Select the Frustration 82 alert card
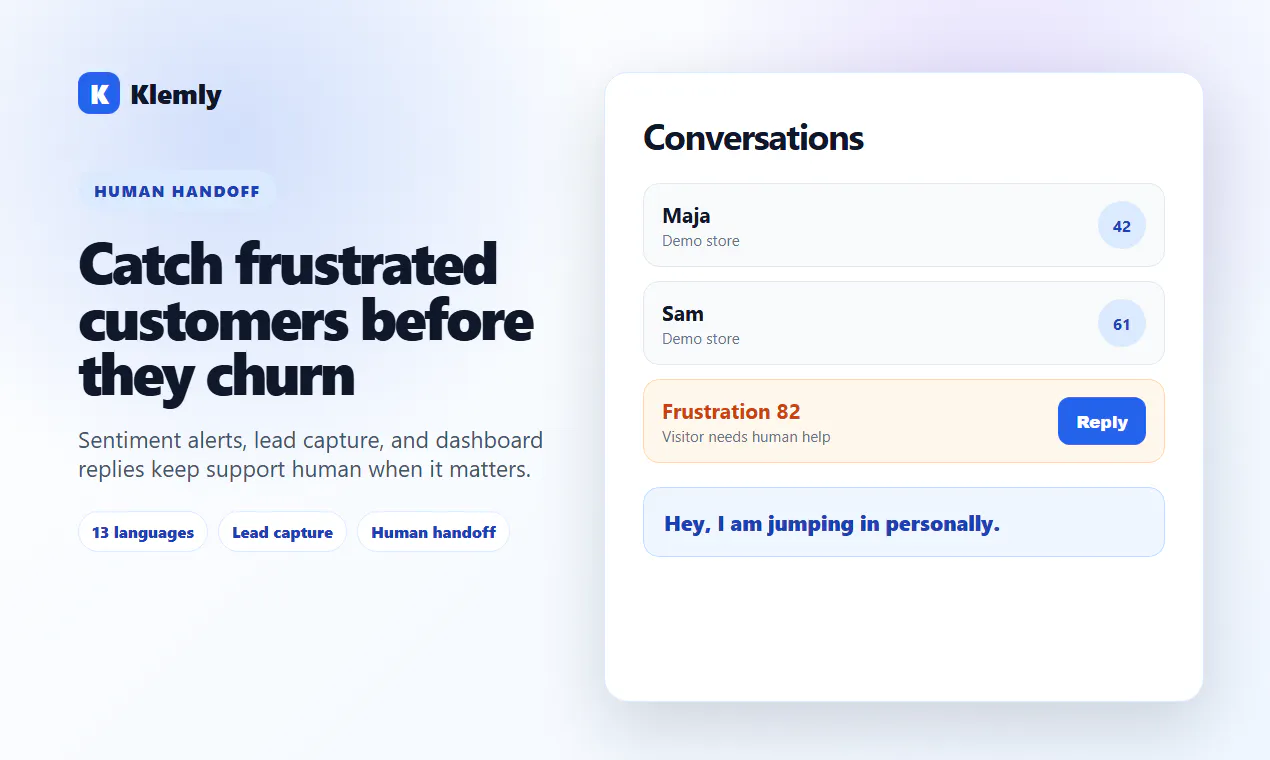The image size is (1270, 760). click(x=904, y=421)
